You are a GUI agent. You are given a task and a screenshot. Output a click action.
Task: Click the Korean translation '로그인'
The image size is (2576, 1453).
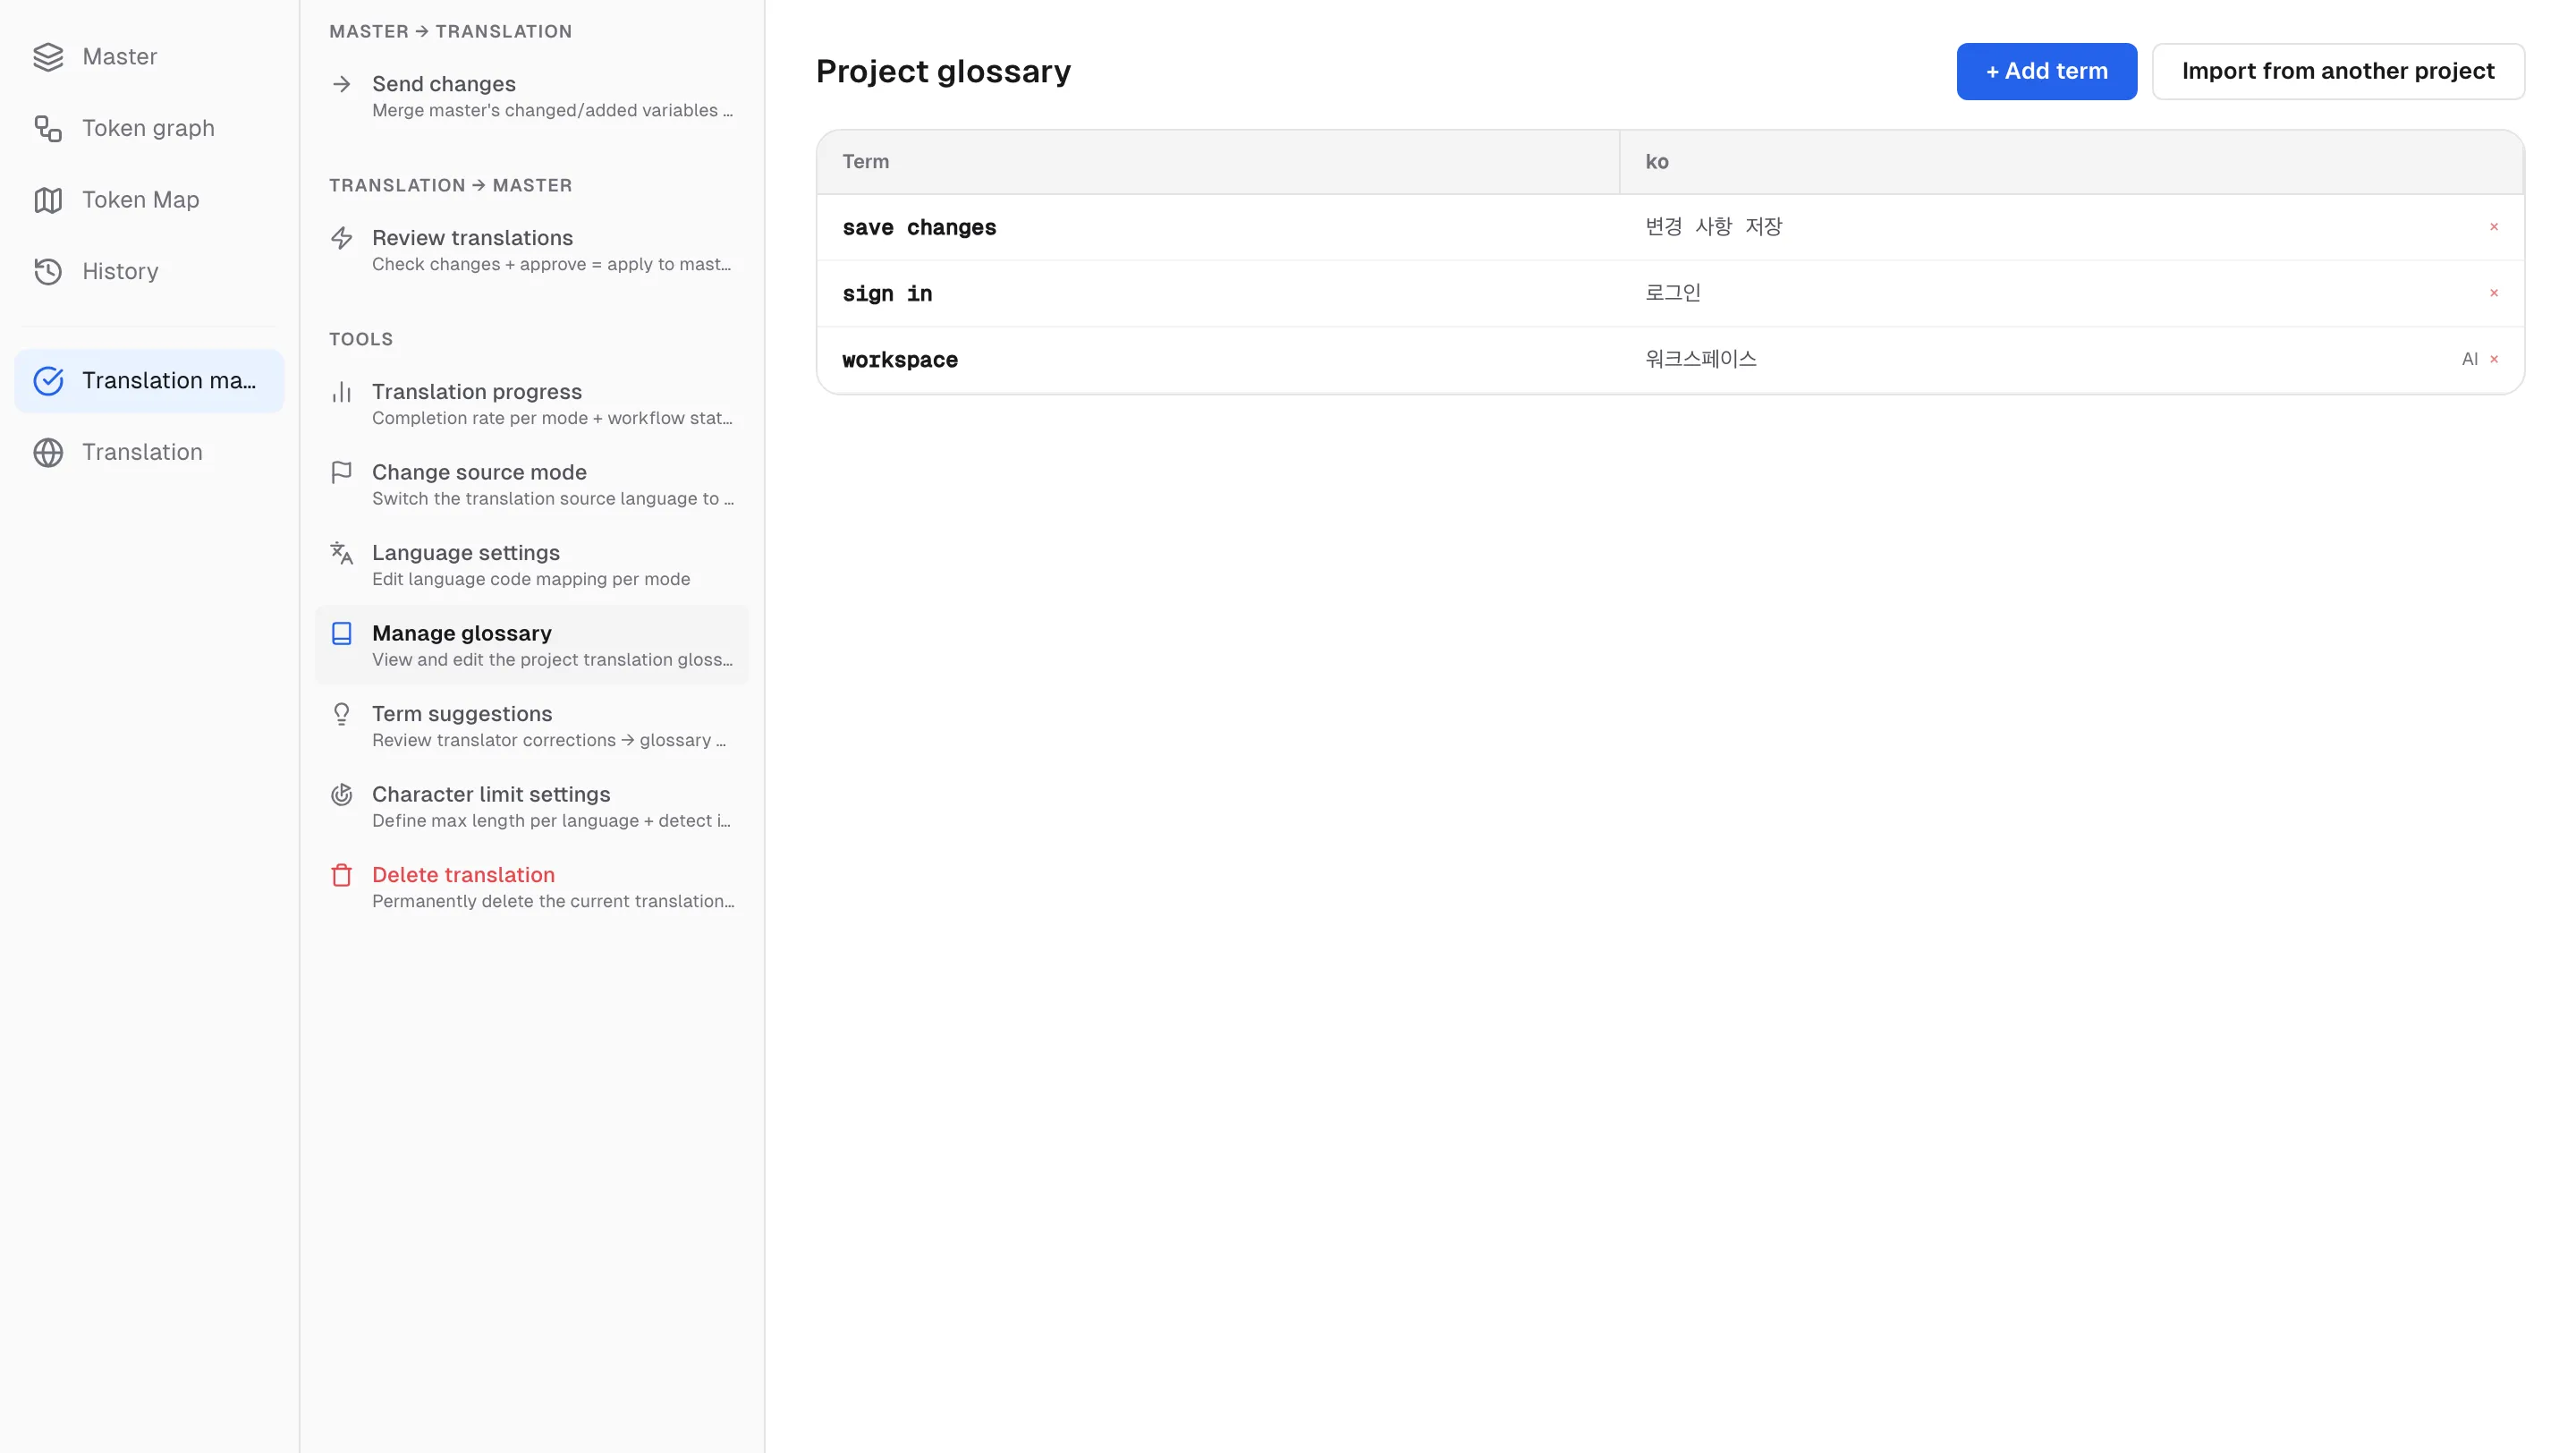click(1673, 293)
